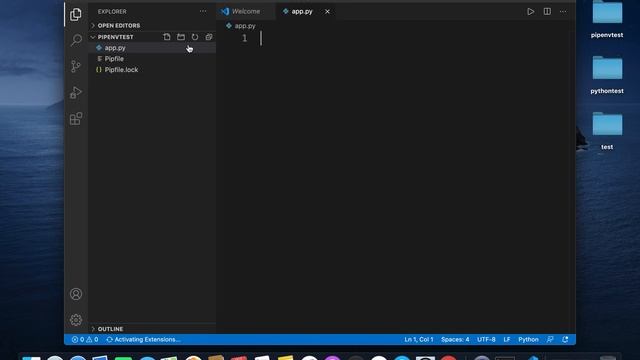Screen dimensions: 640x360
Task: Open the Manage gear icon
Action: [x=76, y=320]
